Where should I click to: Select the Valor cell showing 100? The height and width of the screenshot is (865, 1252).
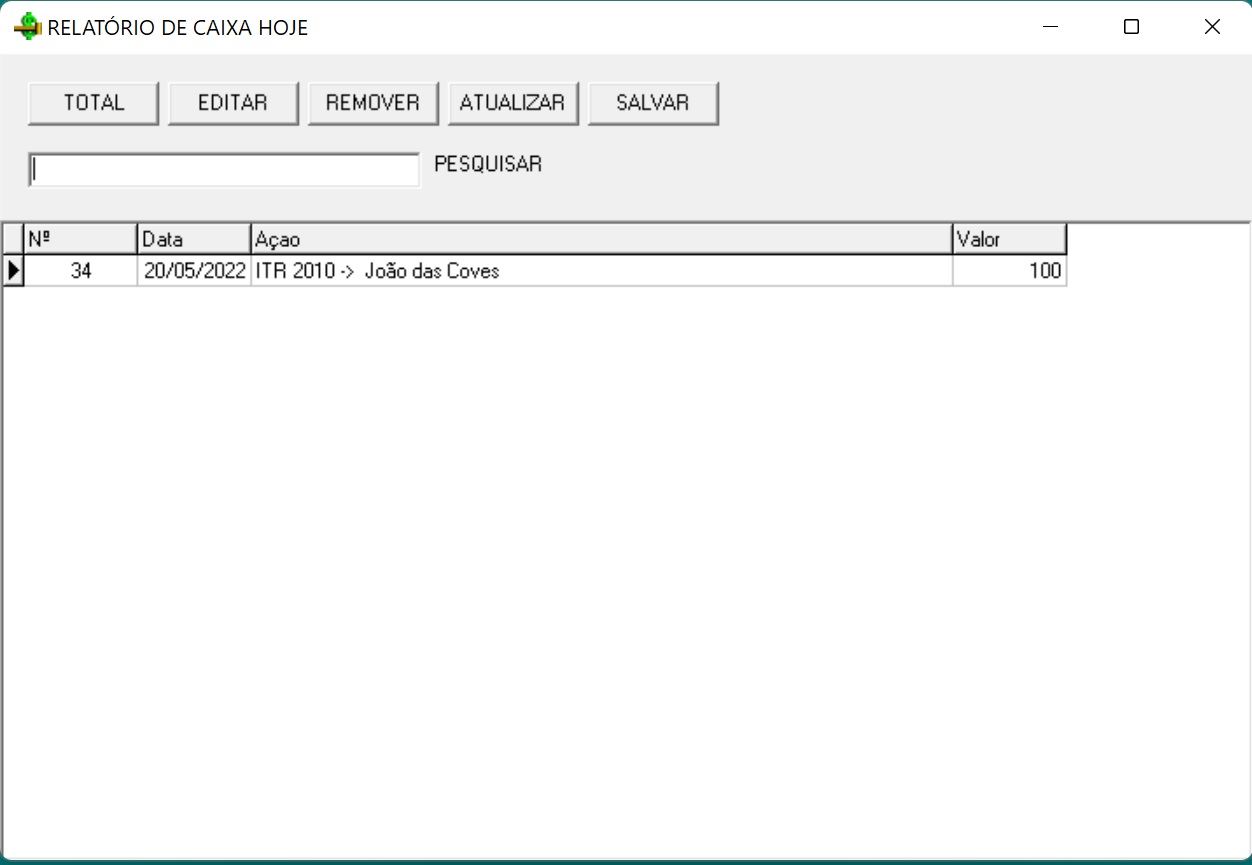[x=1008, y=271]
